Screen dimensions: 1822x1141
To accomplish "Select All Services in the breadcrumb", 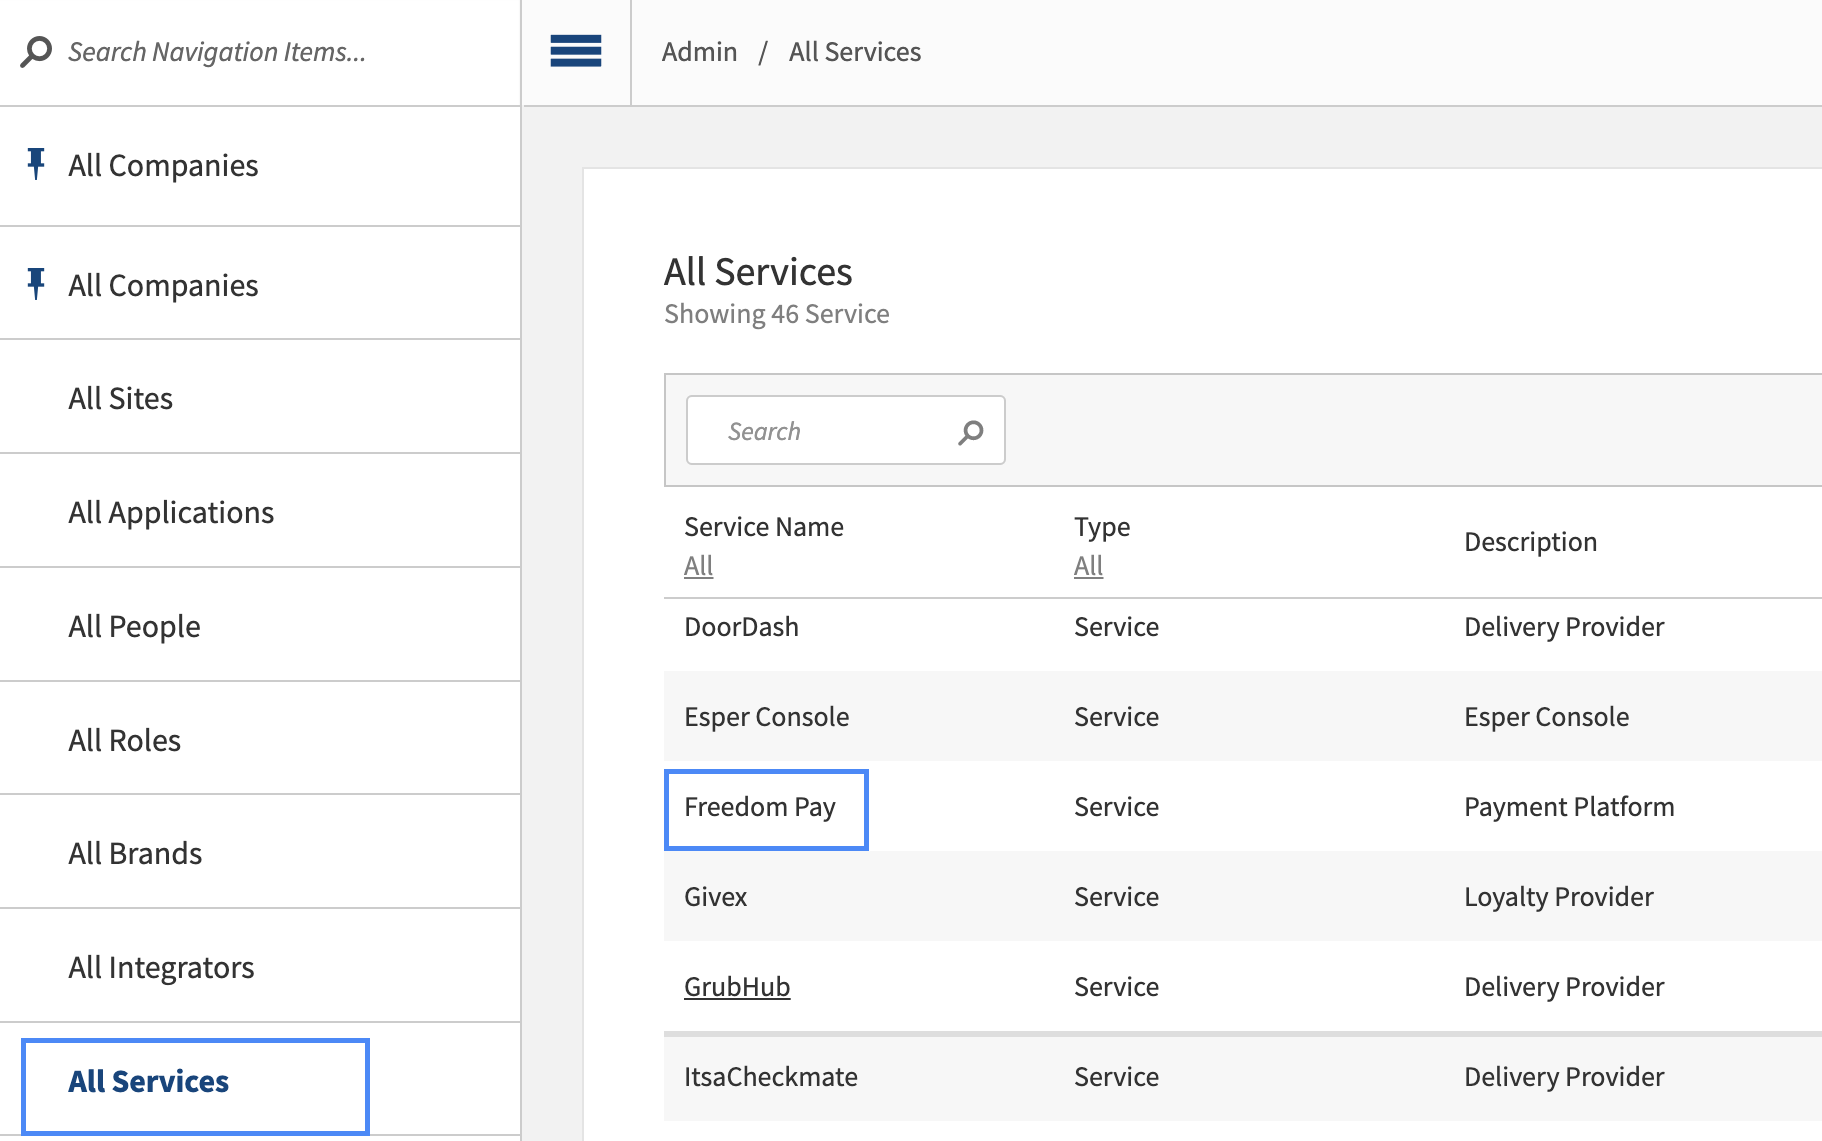I will [854, 51].
